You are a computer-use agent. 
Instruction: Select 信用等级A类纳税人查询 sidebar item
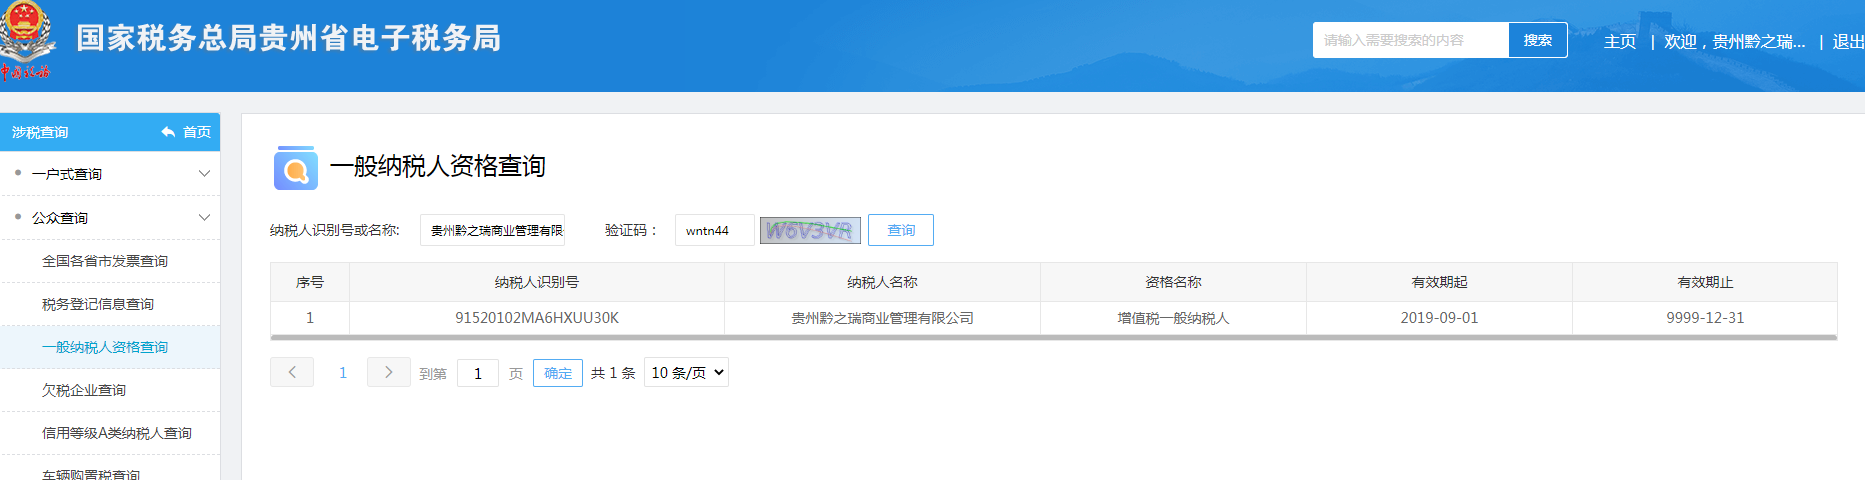117,433
